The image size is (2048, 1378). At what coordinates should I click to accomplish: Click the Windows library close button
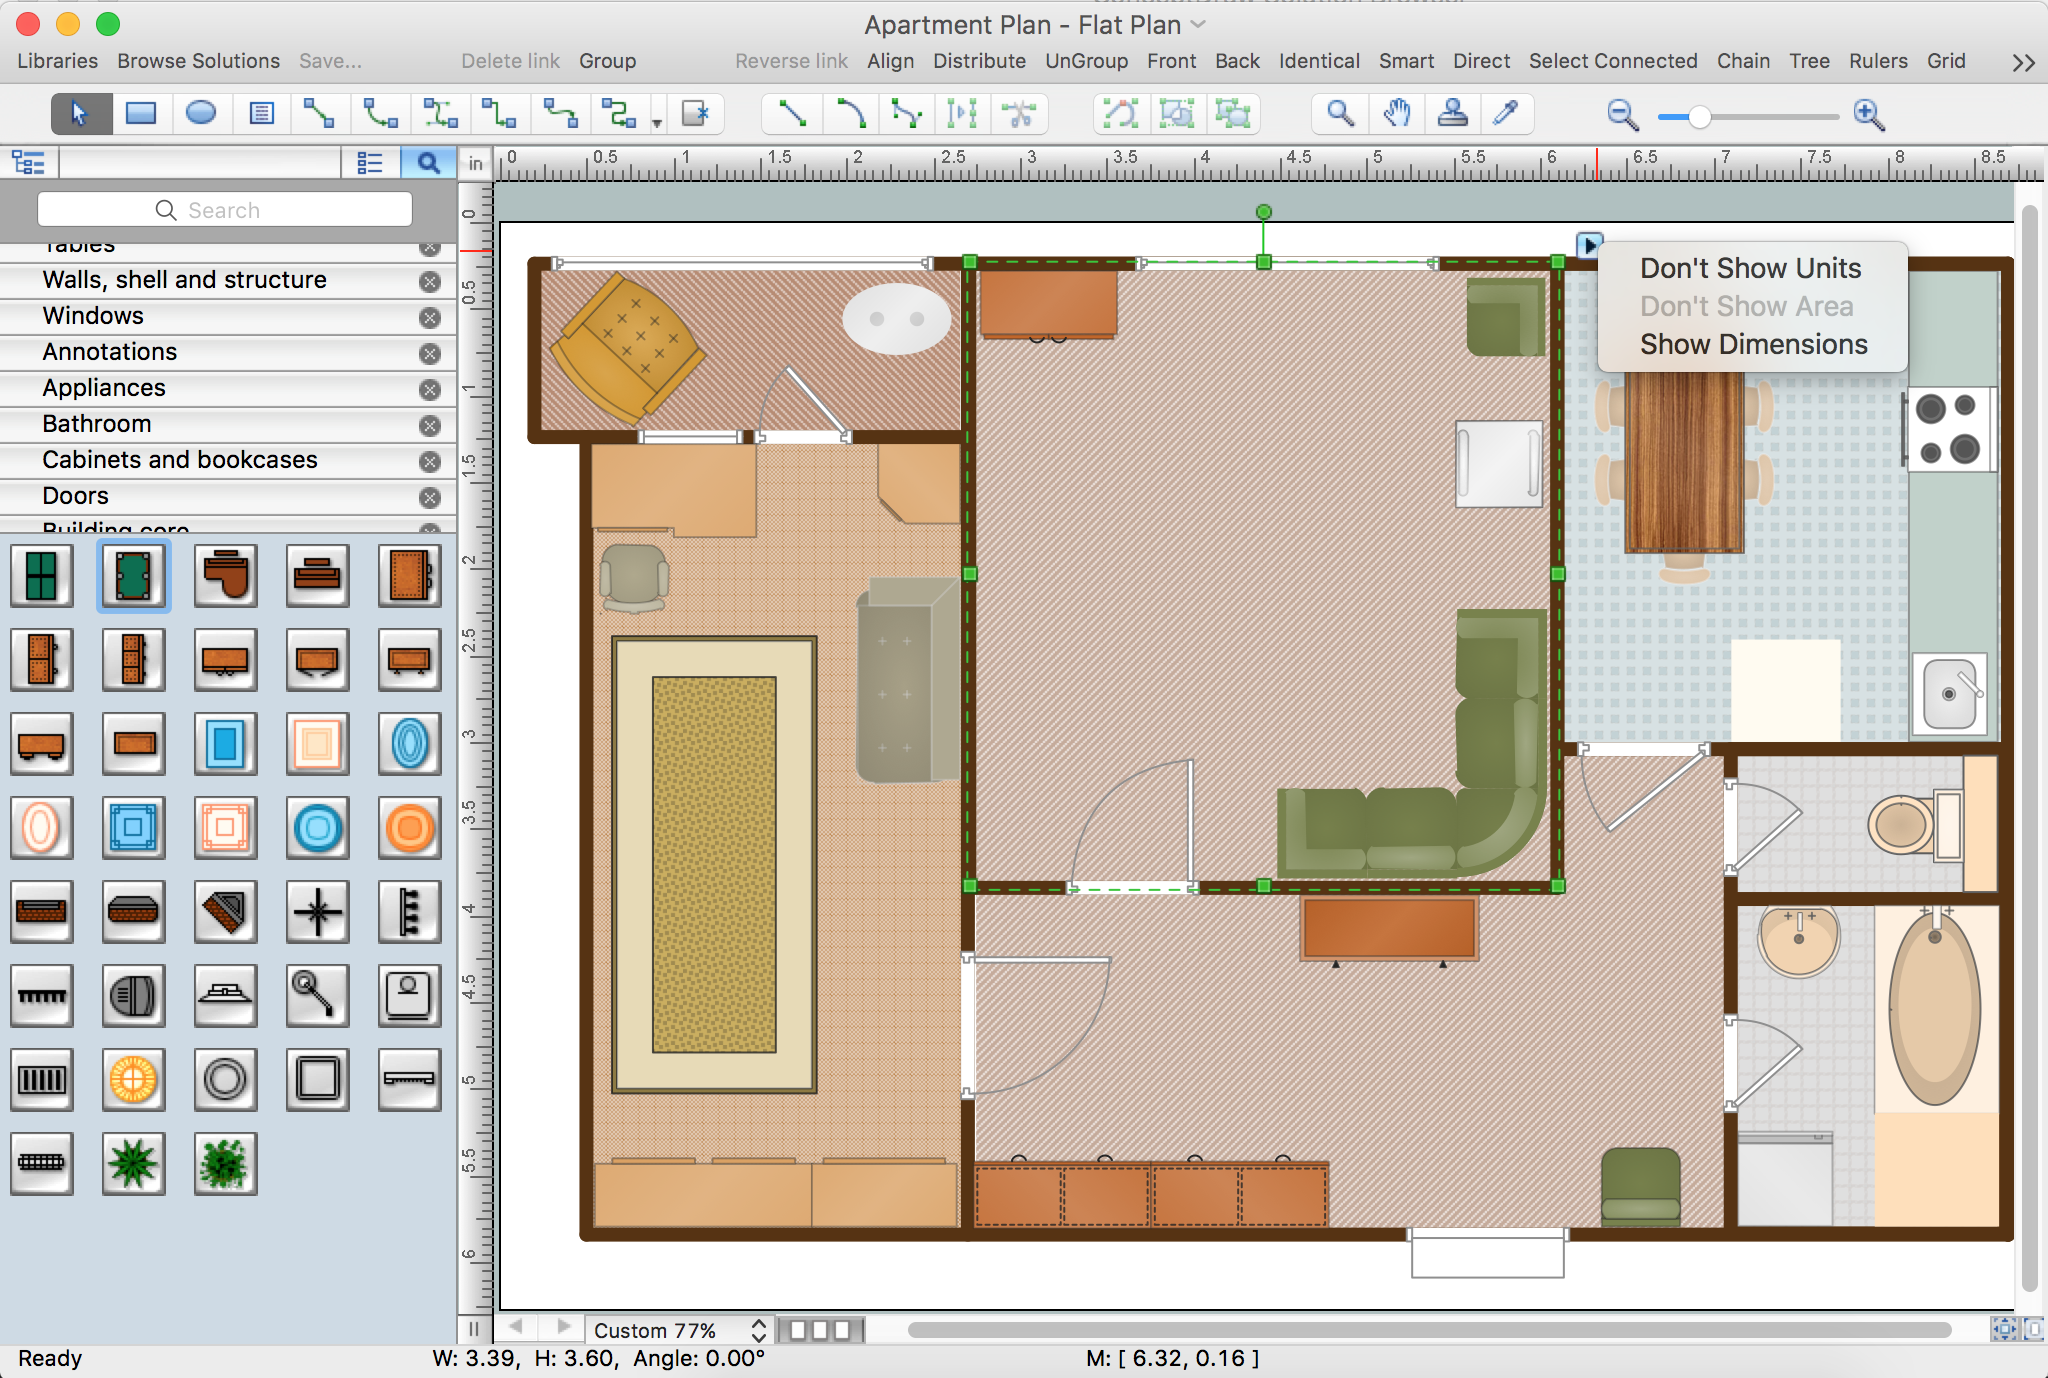click(x=431, y=315)
